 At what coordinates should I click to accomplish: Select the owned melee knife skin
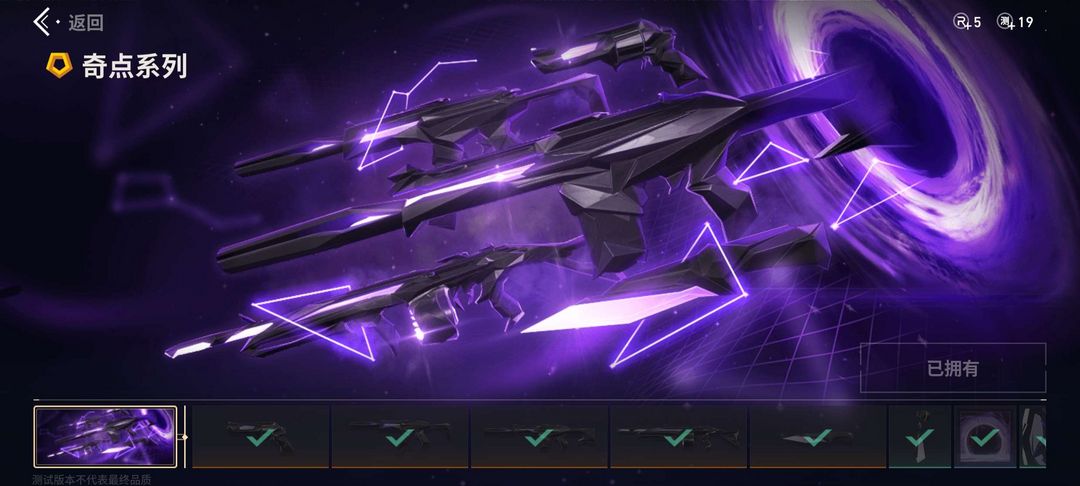(818, 436)
